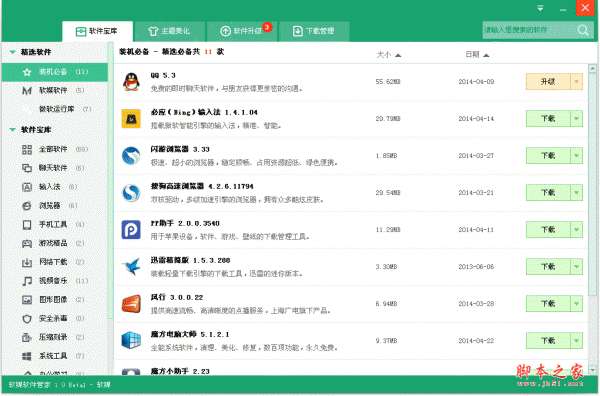Click the 迅雷精简版 bird icon
600x396 pixels.
tap(131, 267)
